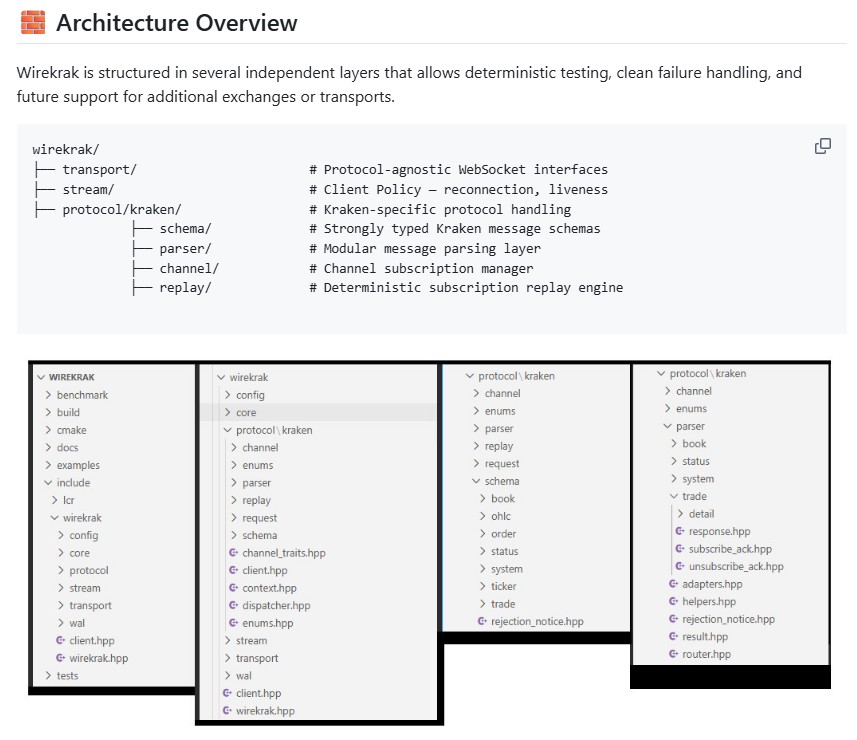
Task: Collapse the include folder chevron
Action: (x=48, y=483)
